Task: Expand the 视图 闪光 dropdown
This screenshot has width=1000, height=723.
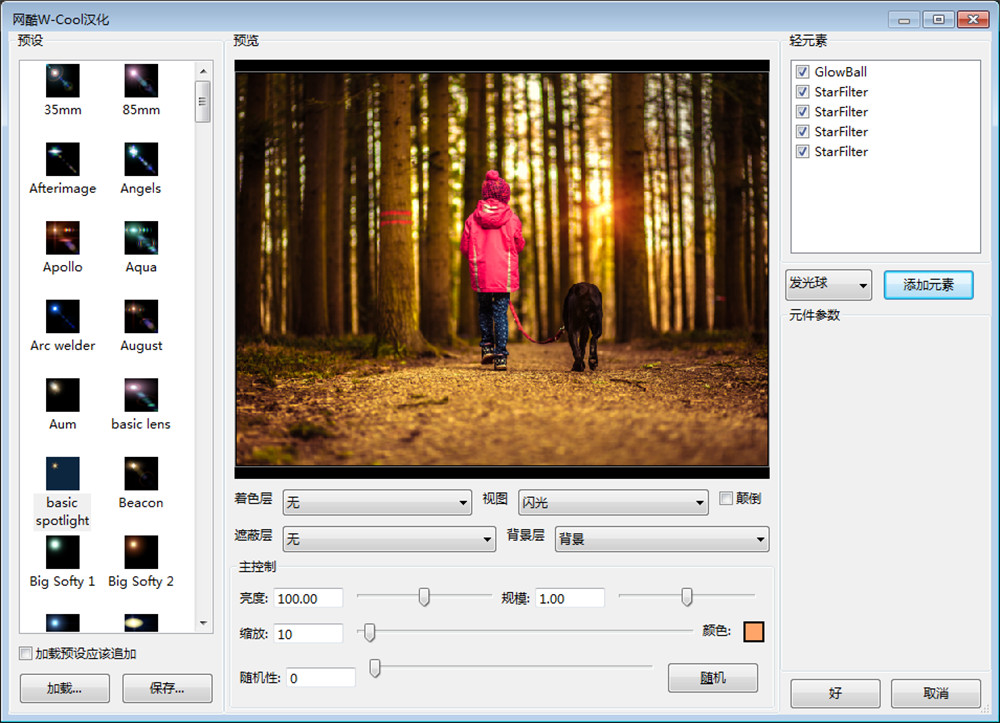Action: (x=613, y=502)
